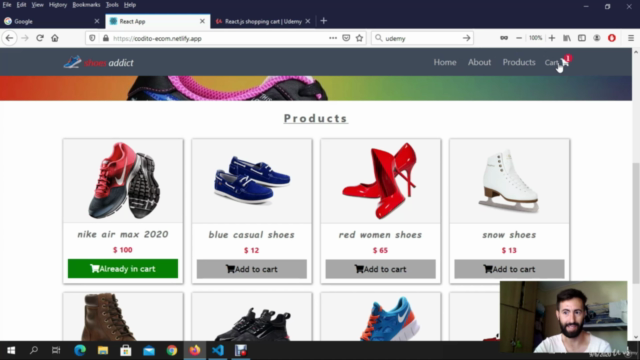
Task: Click the browser Forward arrow button
Action: point(25,38)
